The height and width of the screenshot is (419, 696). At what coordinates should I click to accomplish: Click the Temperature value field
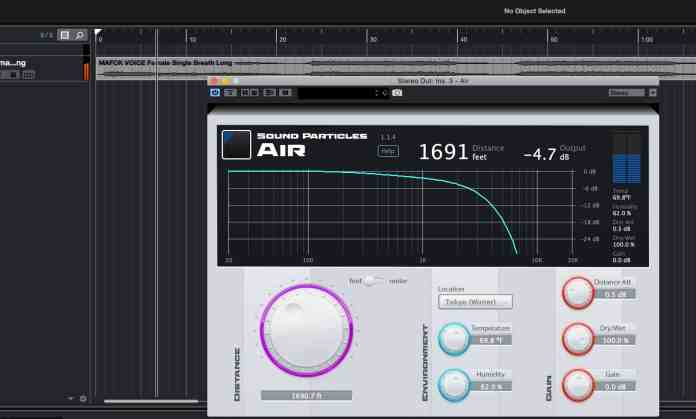click(x=490, y=340)
